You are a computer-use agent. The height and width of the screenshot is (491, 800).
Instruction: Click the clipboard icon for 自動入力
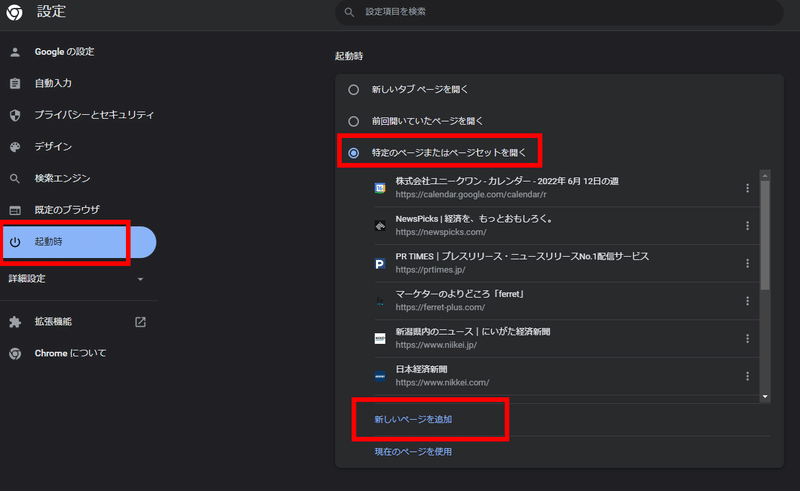(x=15, y=83)
